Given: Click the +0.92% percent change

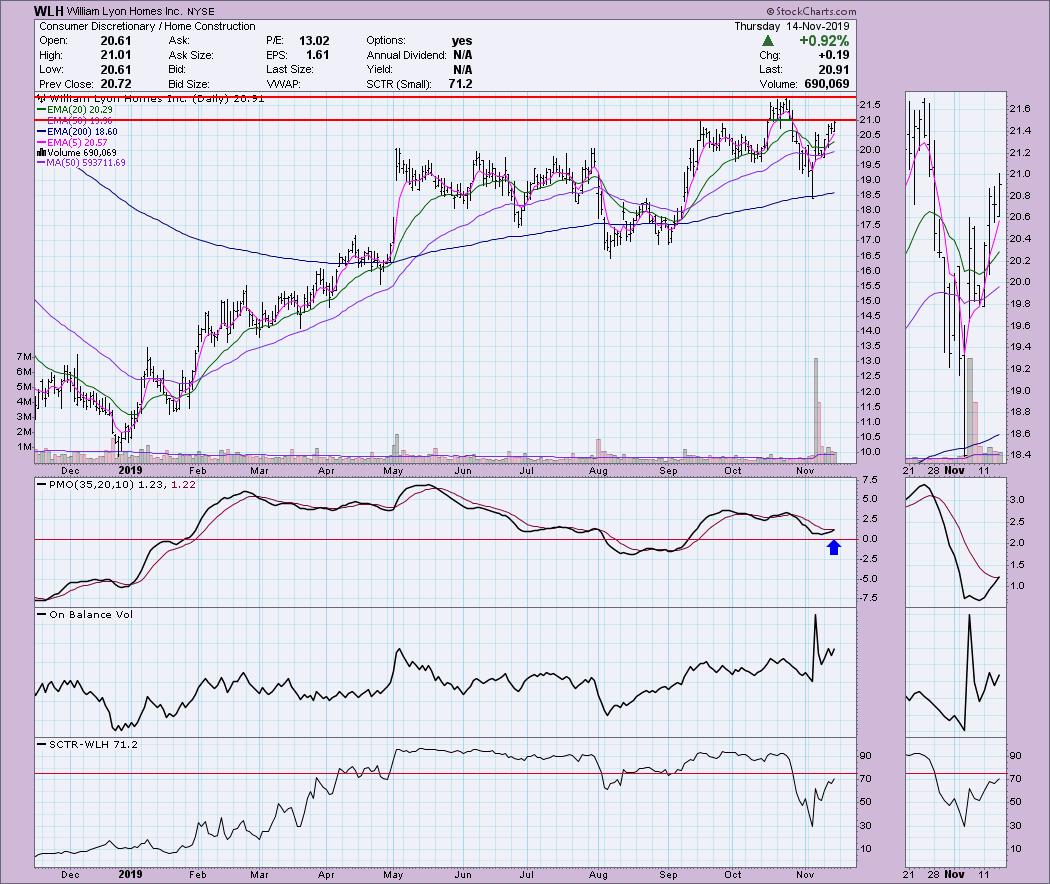Looking at the screenshot, I should tap(824, 41).
